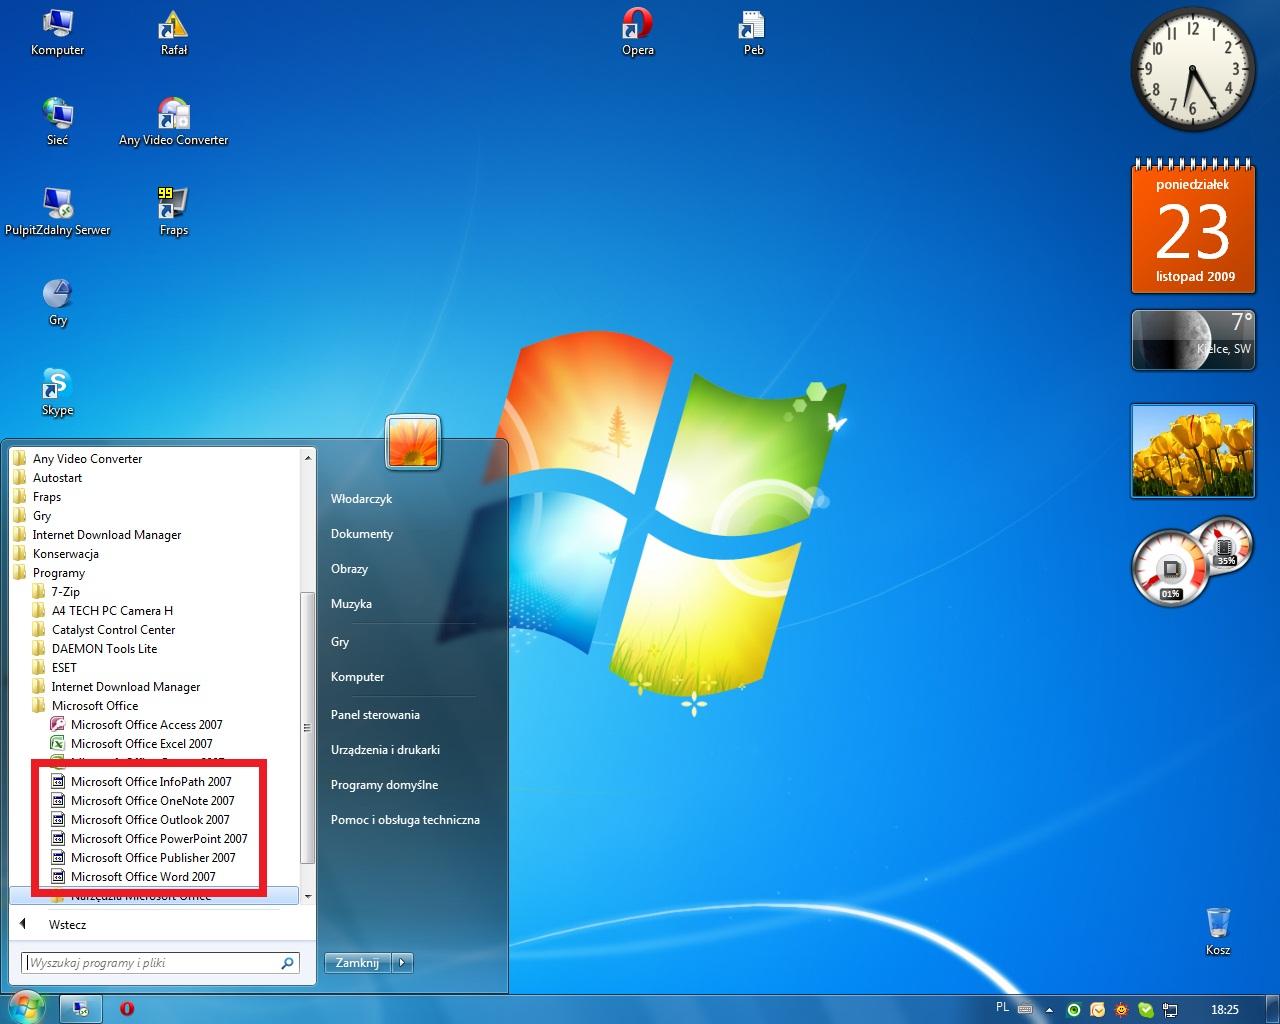Open Dokumenty from Start menu
1280x1024 pixels.
pyautogui.click(x=362, y=534)
